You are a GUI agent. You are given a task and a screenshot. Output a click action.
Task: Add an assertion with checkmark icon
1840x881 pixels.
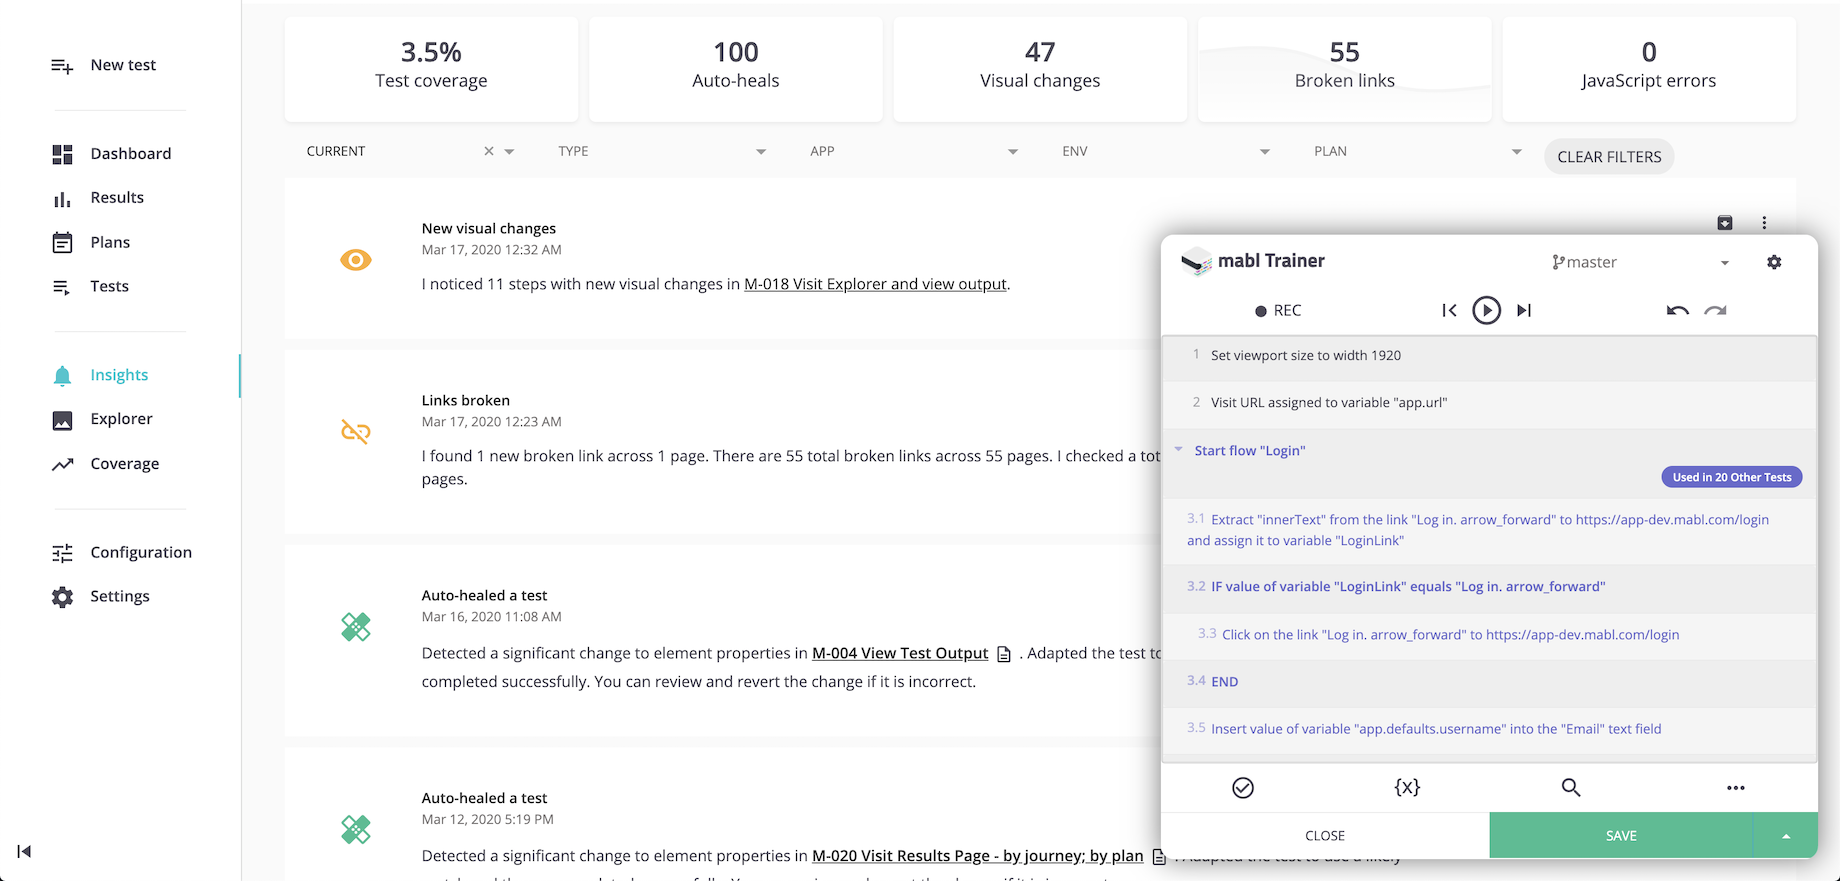(x=1243, y=788)
